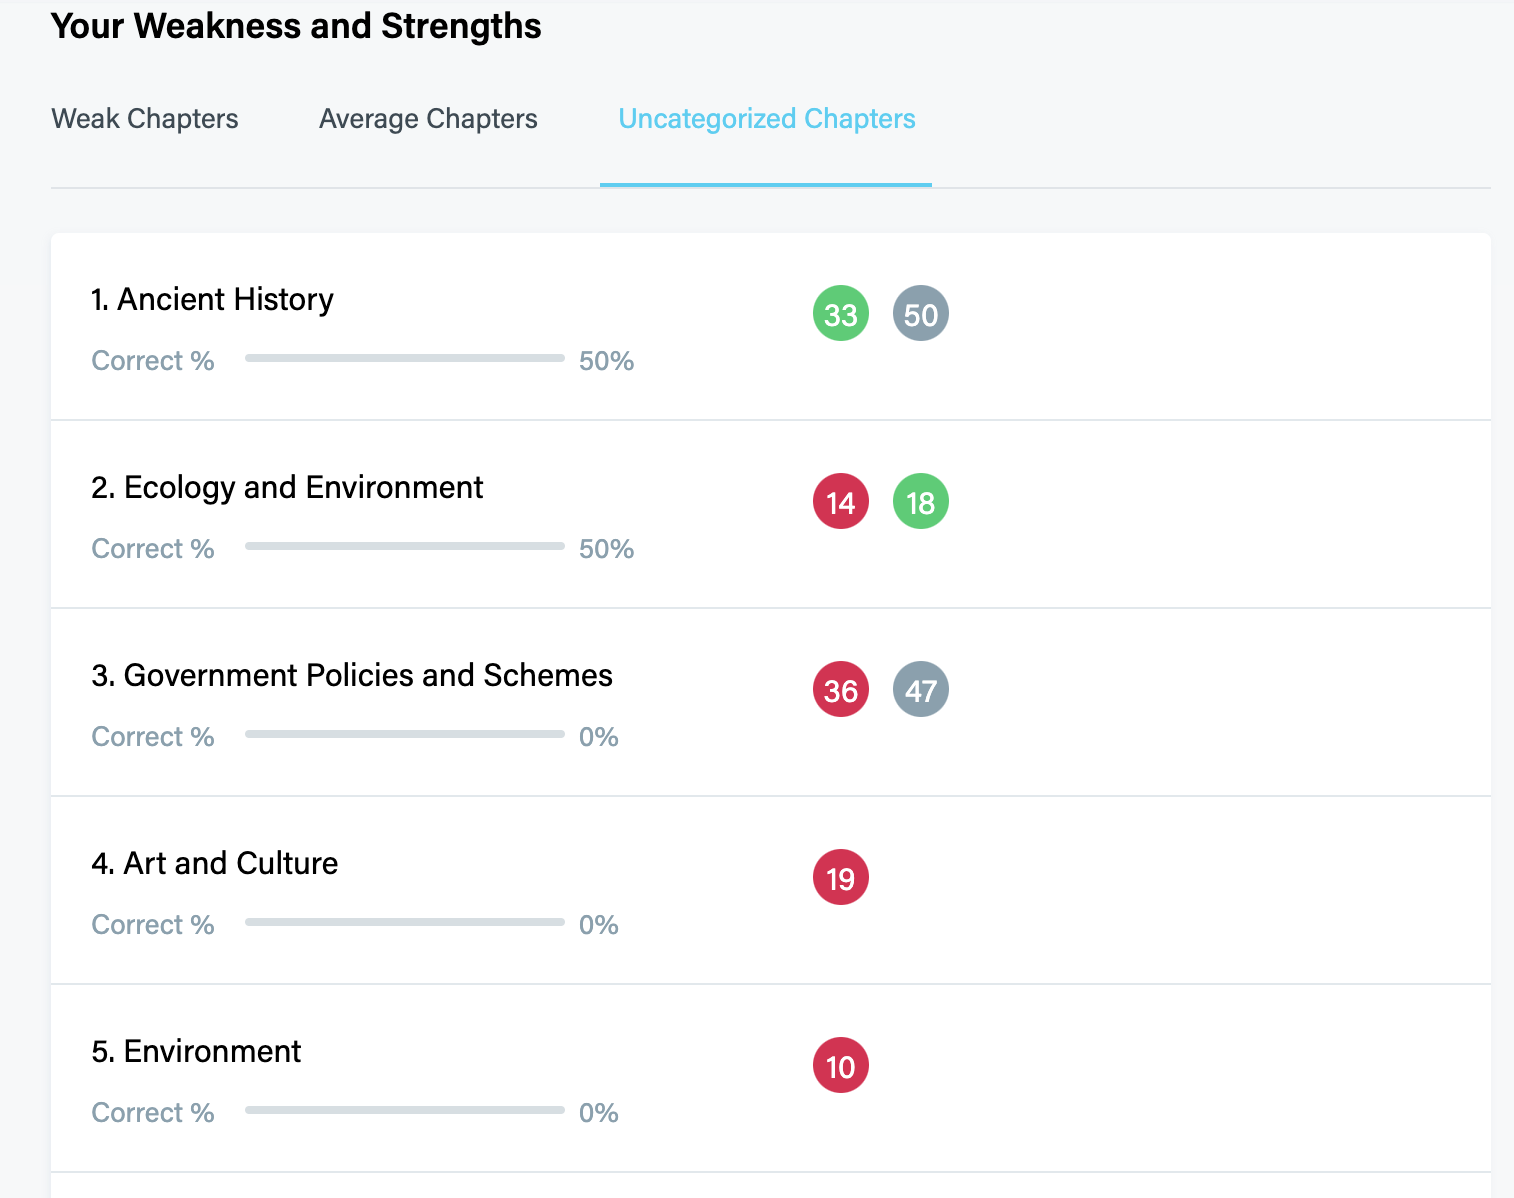Open red question badge 36
1514x1198 pixels.
point(841,690)
